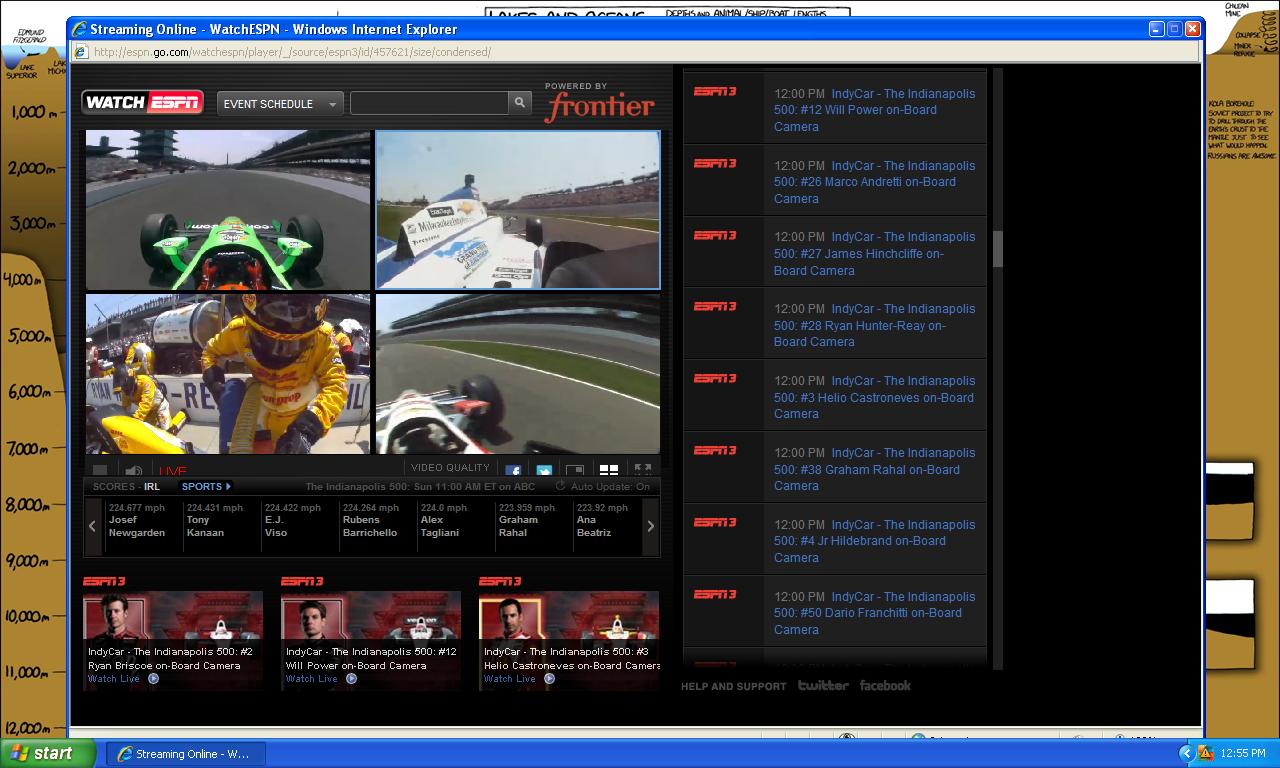Open the #38 Graham Rahal on-Board Camera link
This screenshot has height=768, width=1280.
tap(874, 469)
